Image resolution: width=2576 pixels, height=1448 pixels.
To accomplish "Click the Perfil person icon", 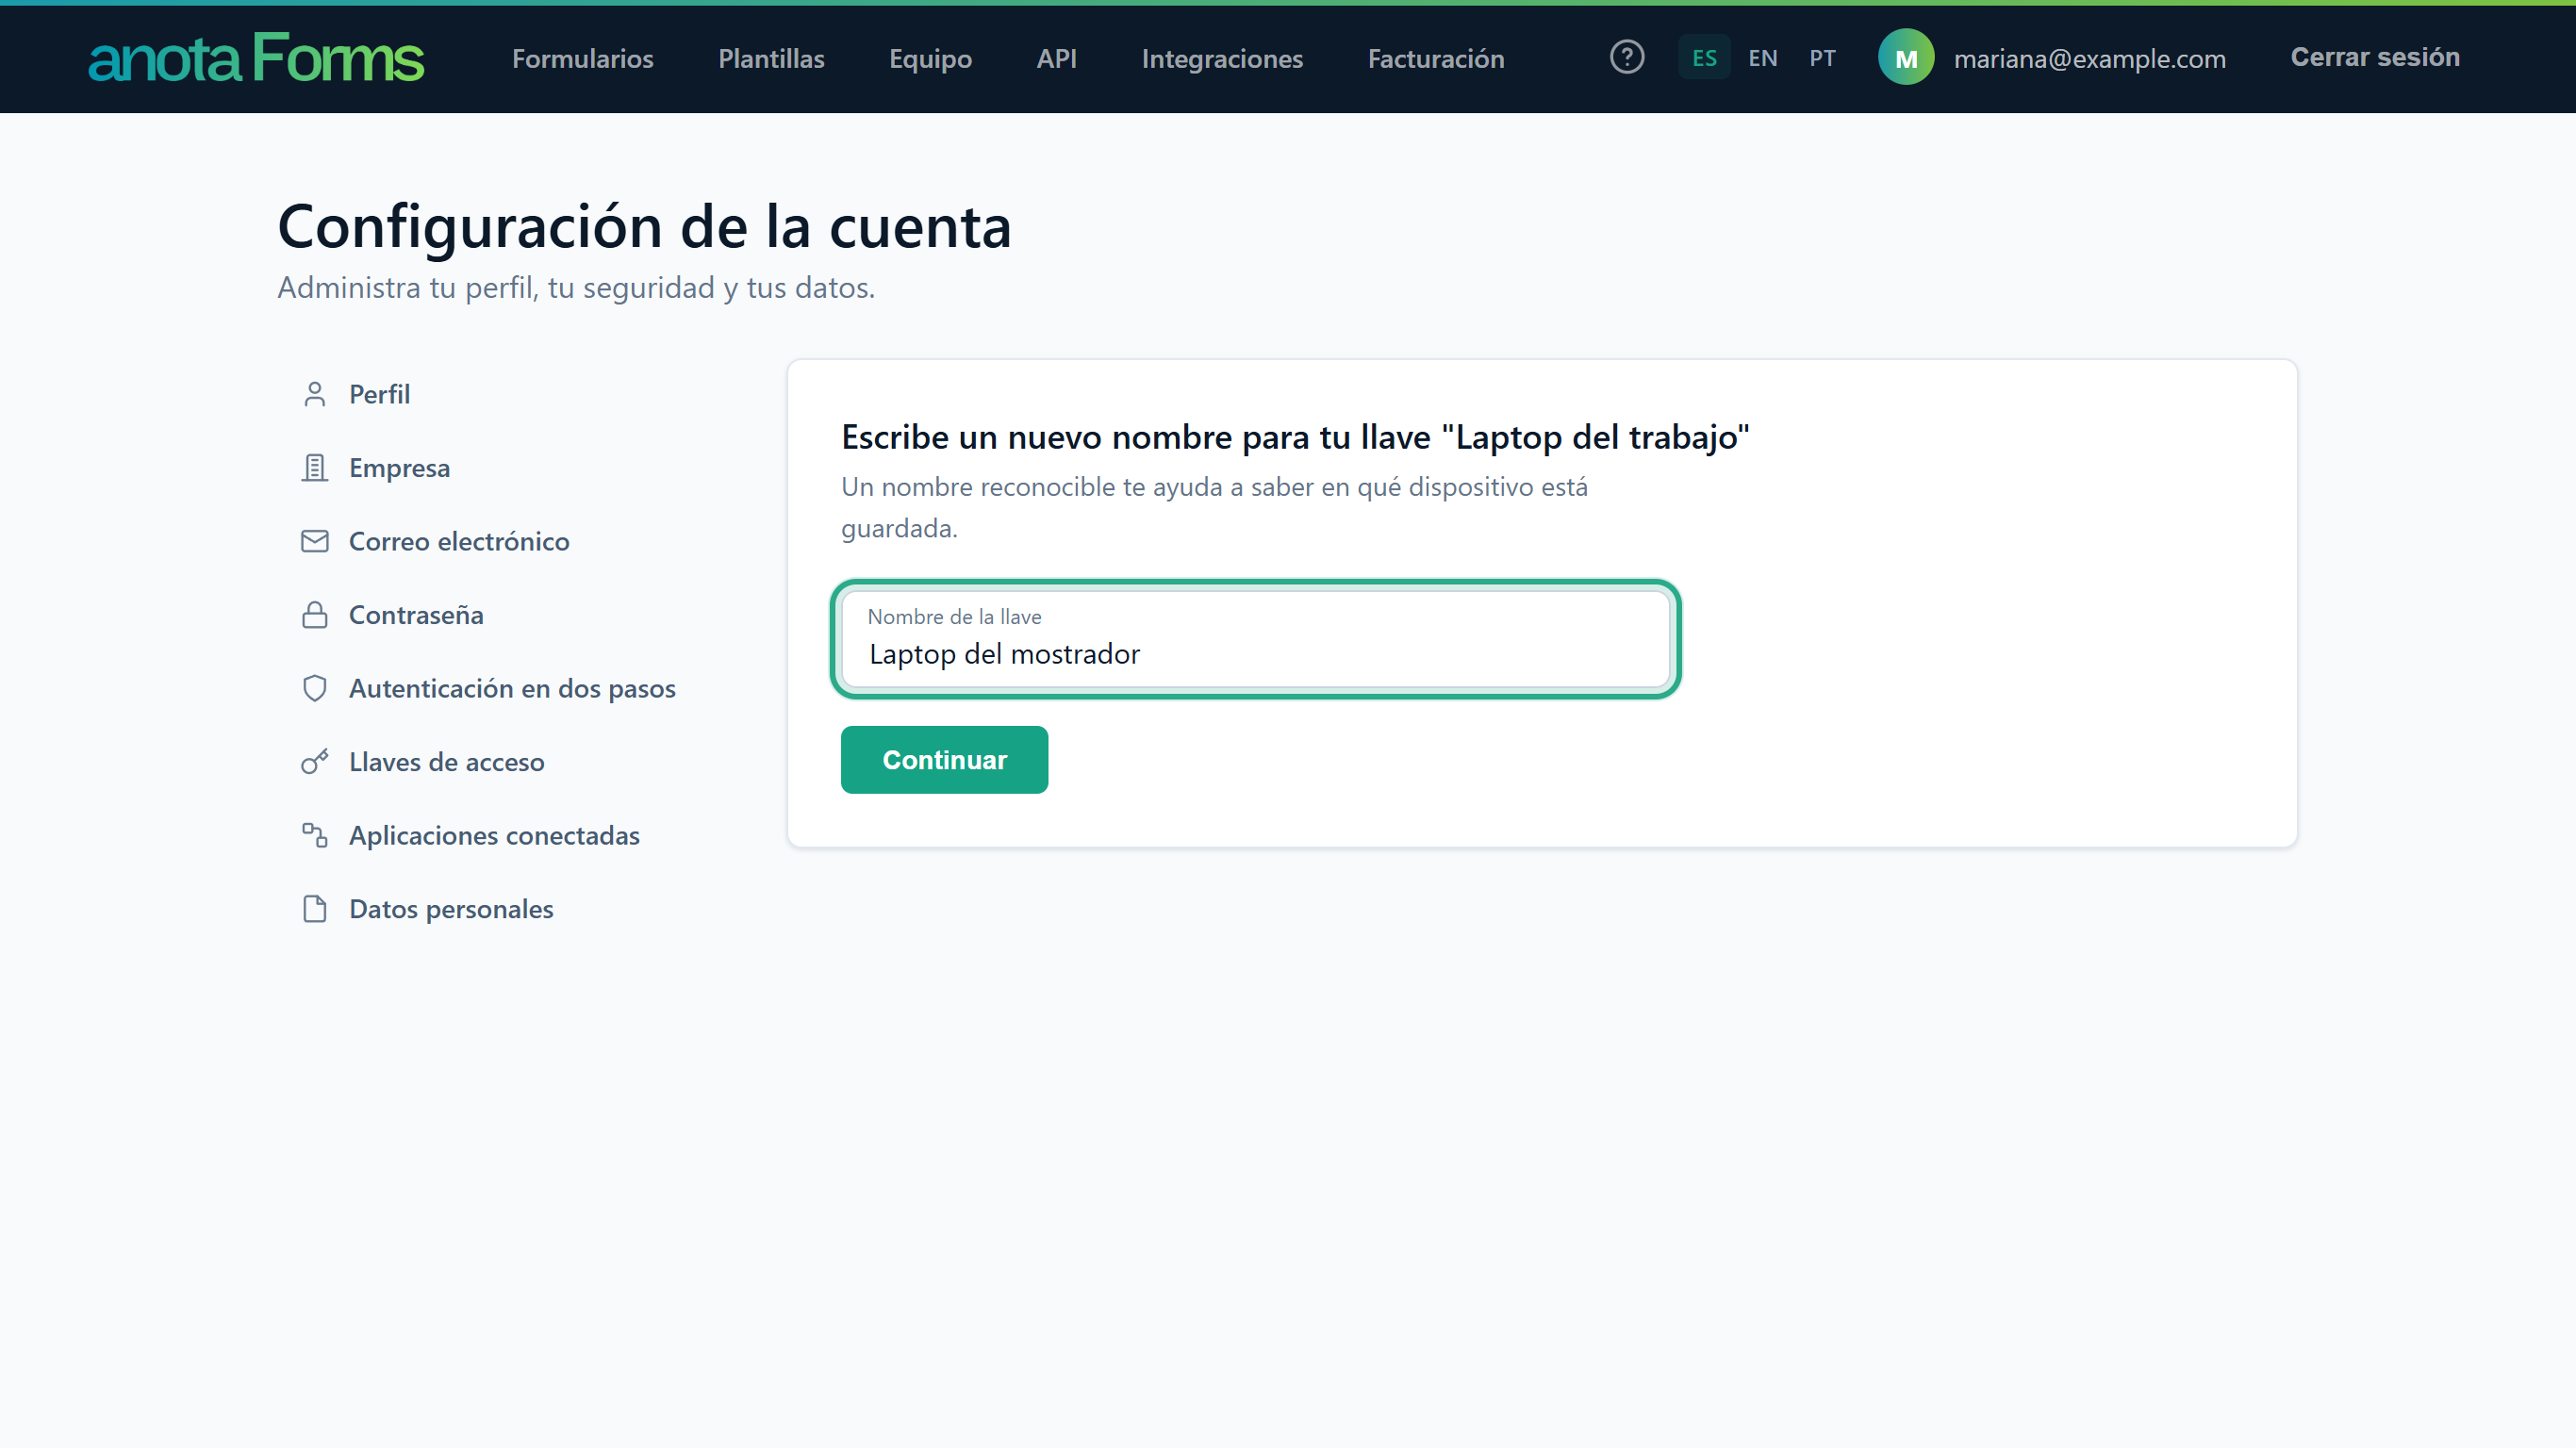I will tap(315, 395).
